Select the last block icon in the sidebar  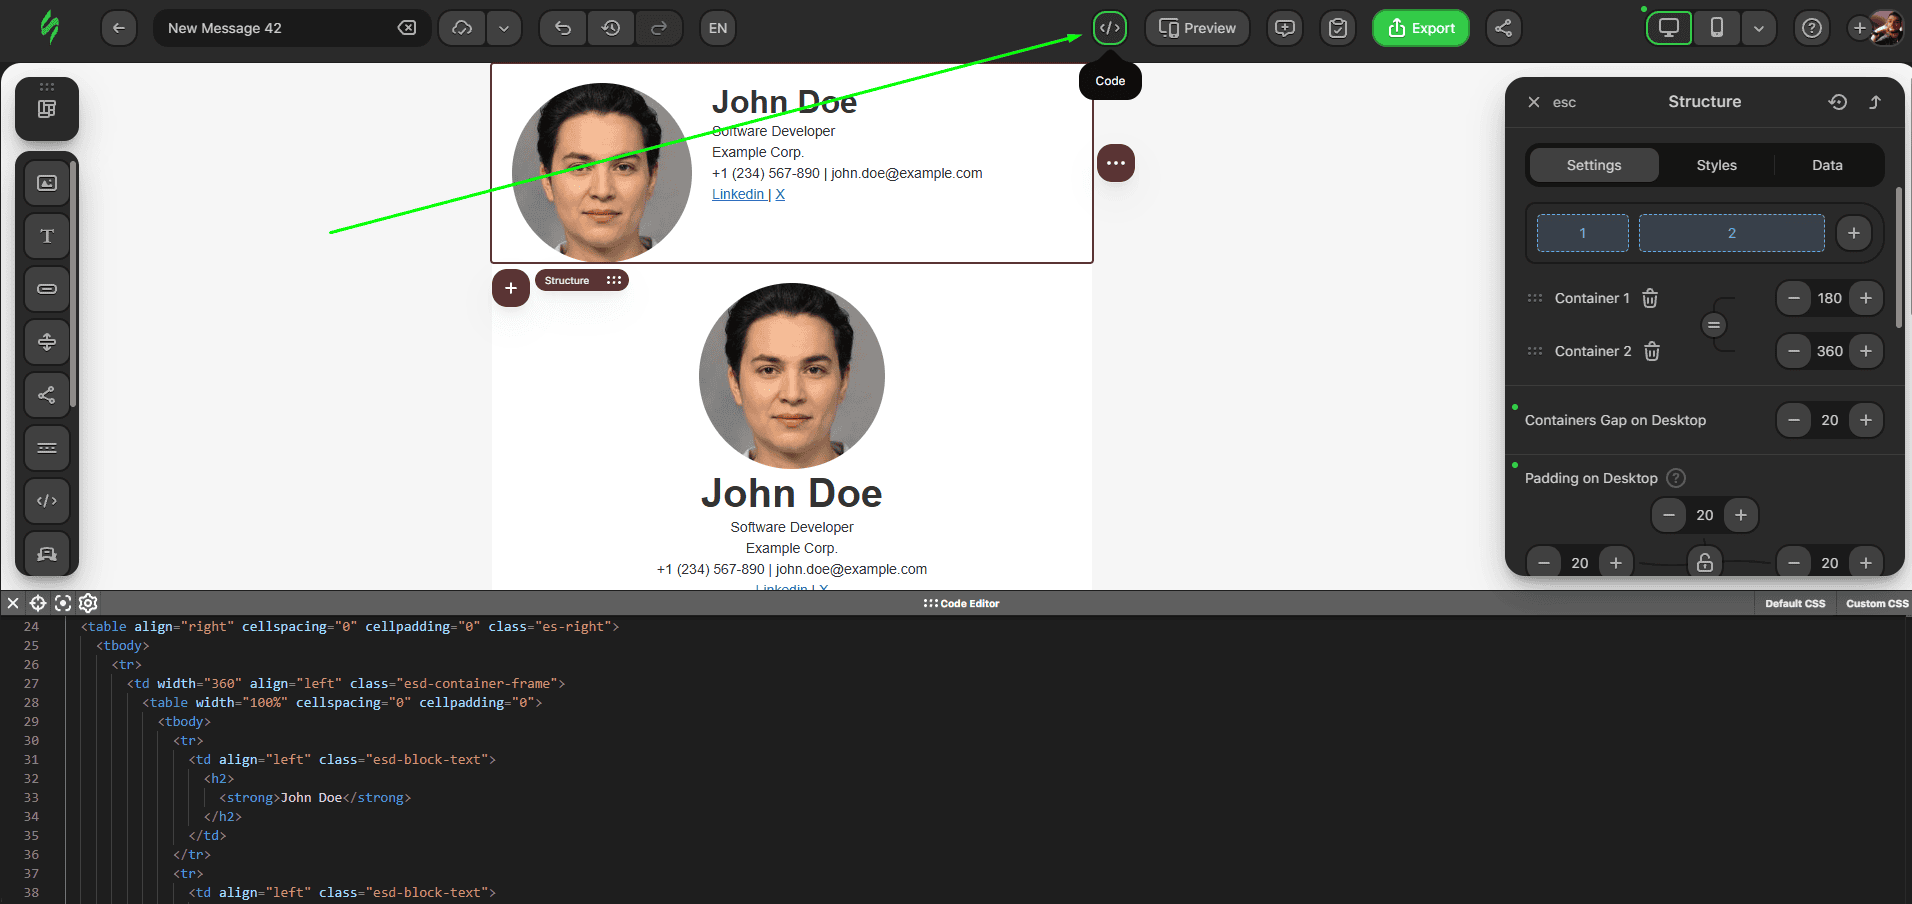click(x=47, y=554)
